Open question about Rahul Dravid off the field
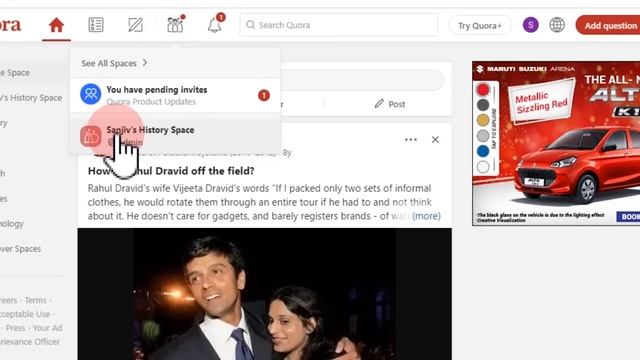Image resolution: width=640 pixels, height=360 pixels. click(171, 171)
